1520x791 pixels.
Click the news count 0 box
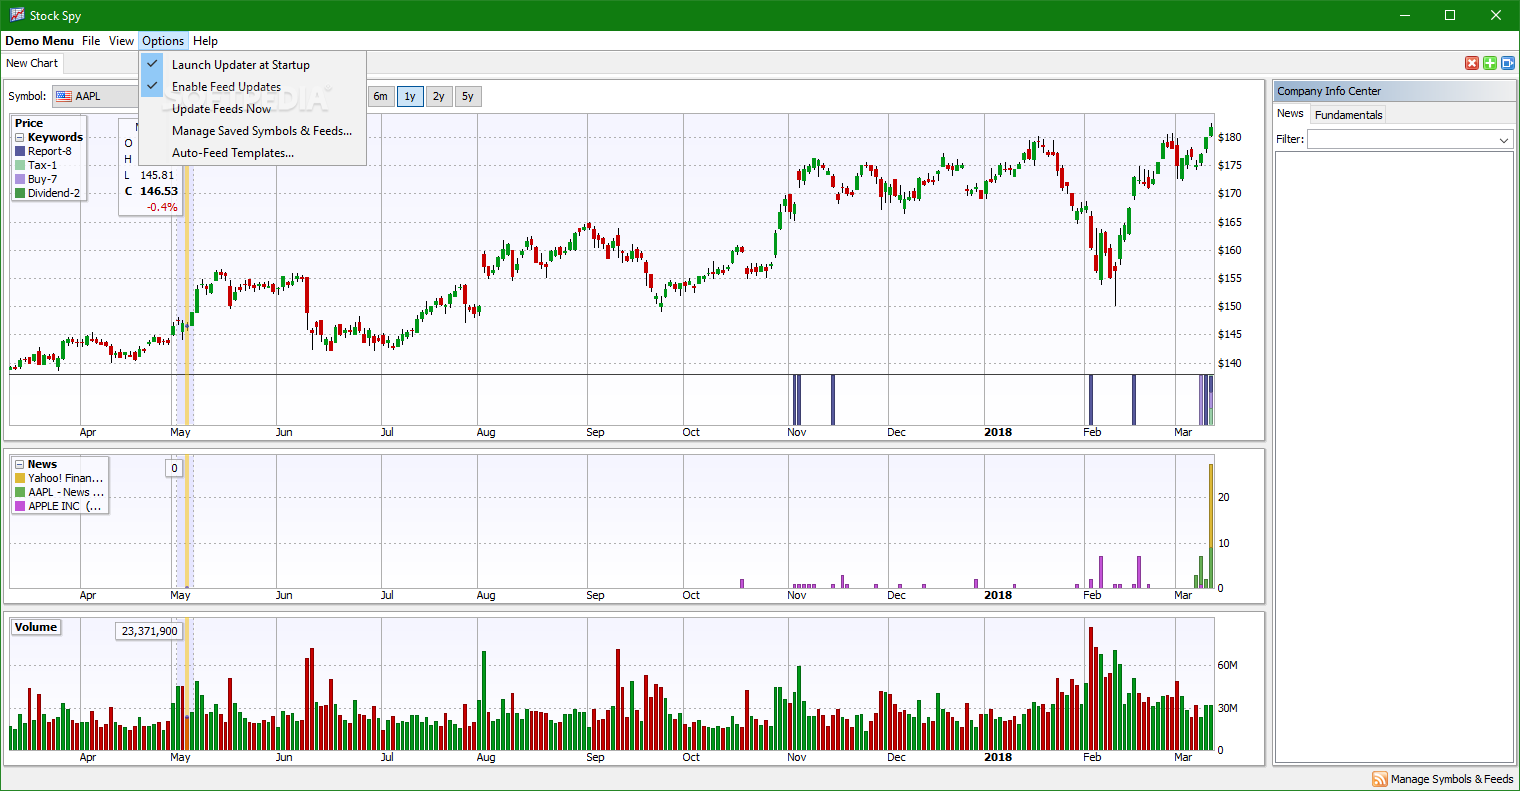174,468
